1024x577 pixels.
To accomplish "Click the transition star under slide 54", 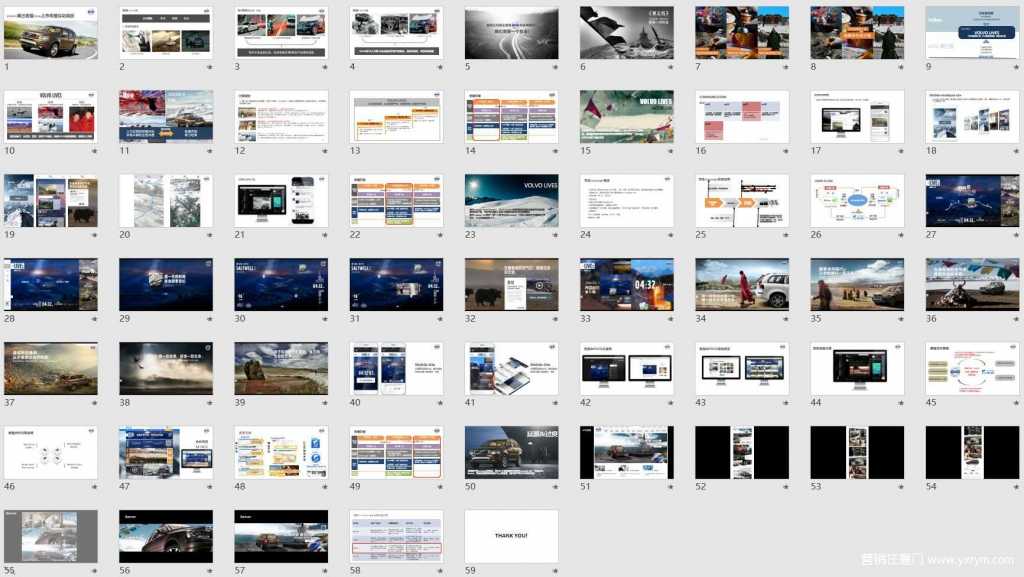I will coord(1016,487).
